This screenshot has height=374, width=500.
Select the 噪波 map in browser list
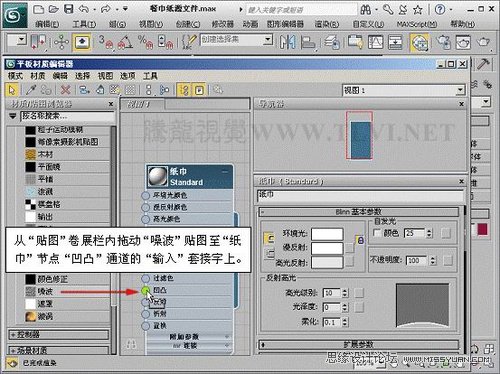pos(67,291)
